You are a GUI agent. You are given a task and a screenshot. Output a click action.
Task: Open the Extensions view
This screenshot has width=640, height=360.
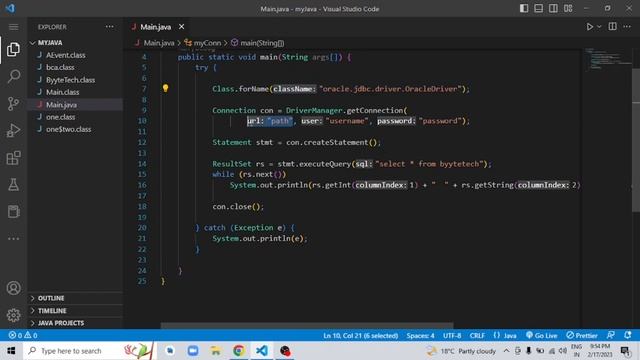13,158
